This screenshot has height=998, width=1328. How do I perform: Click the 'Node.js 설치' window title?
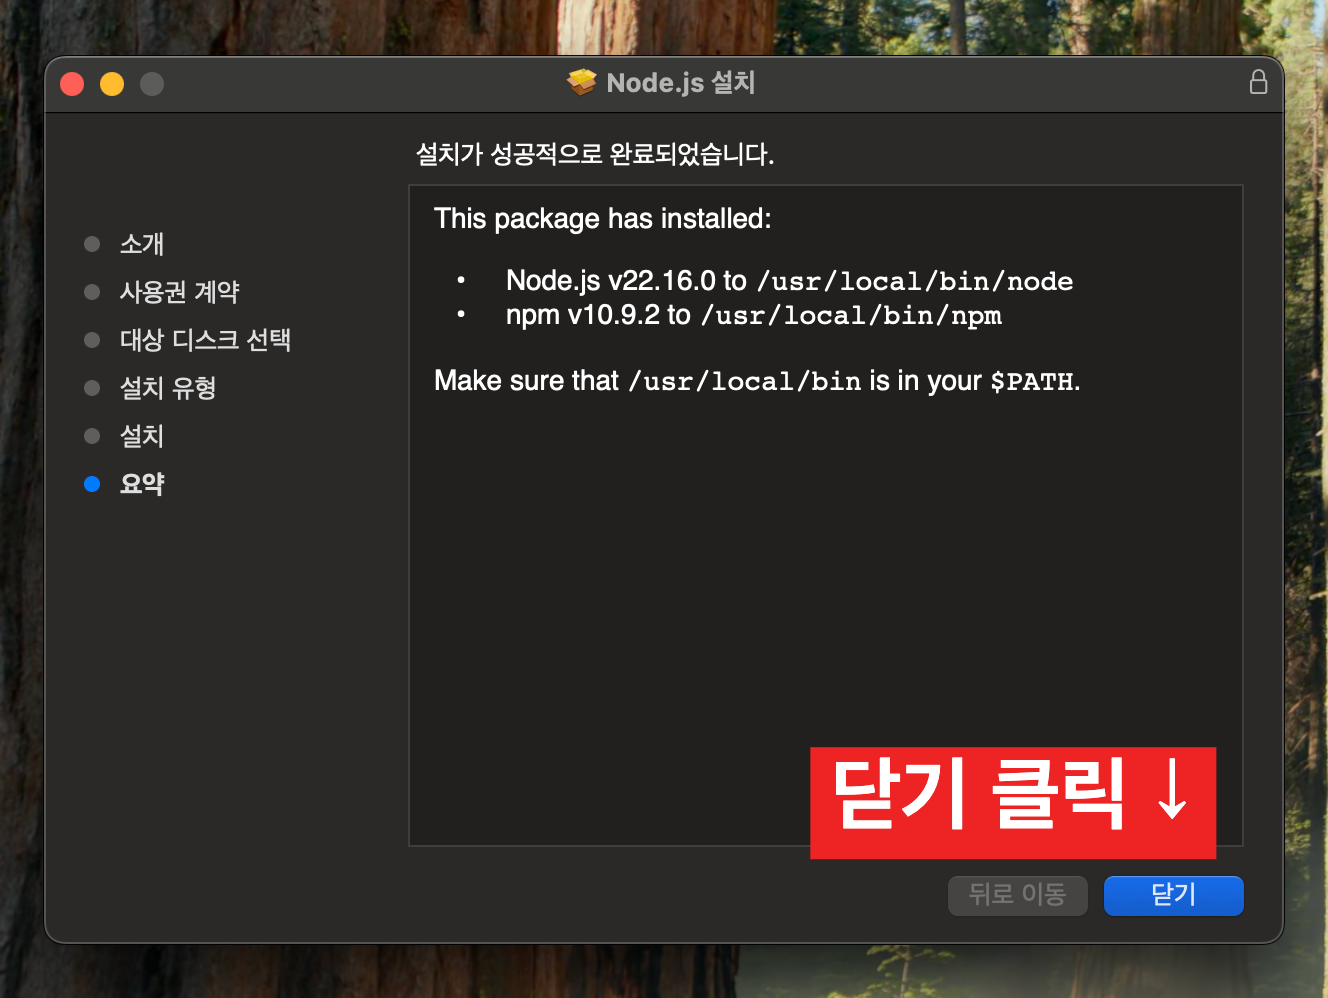[x=681, y=83]
